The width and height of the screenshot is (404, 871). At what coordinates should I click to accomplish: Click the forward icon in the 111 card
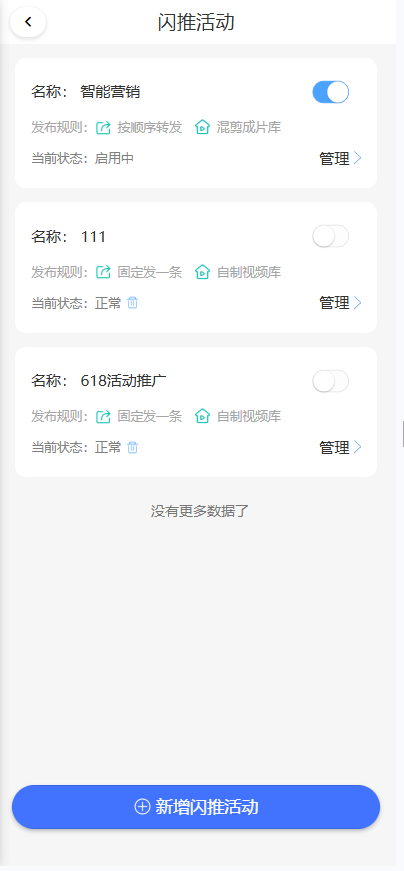pyautogui.click(x=103, y=272)
